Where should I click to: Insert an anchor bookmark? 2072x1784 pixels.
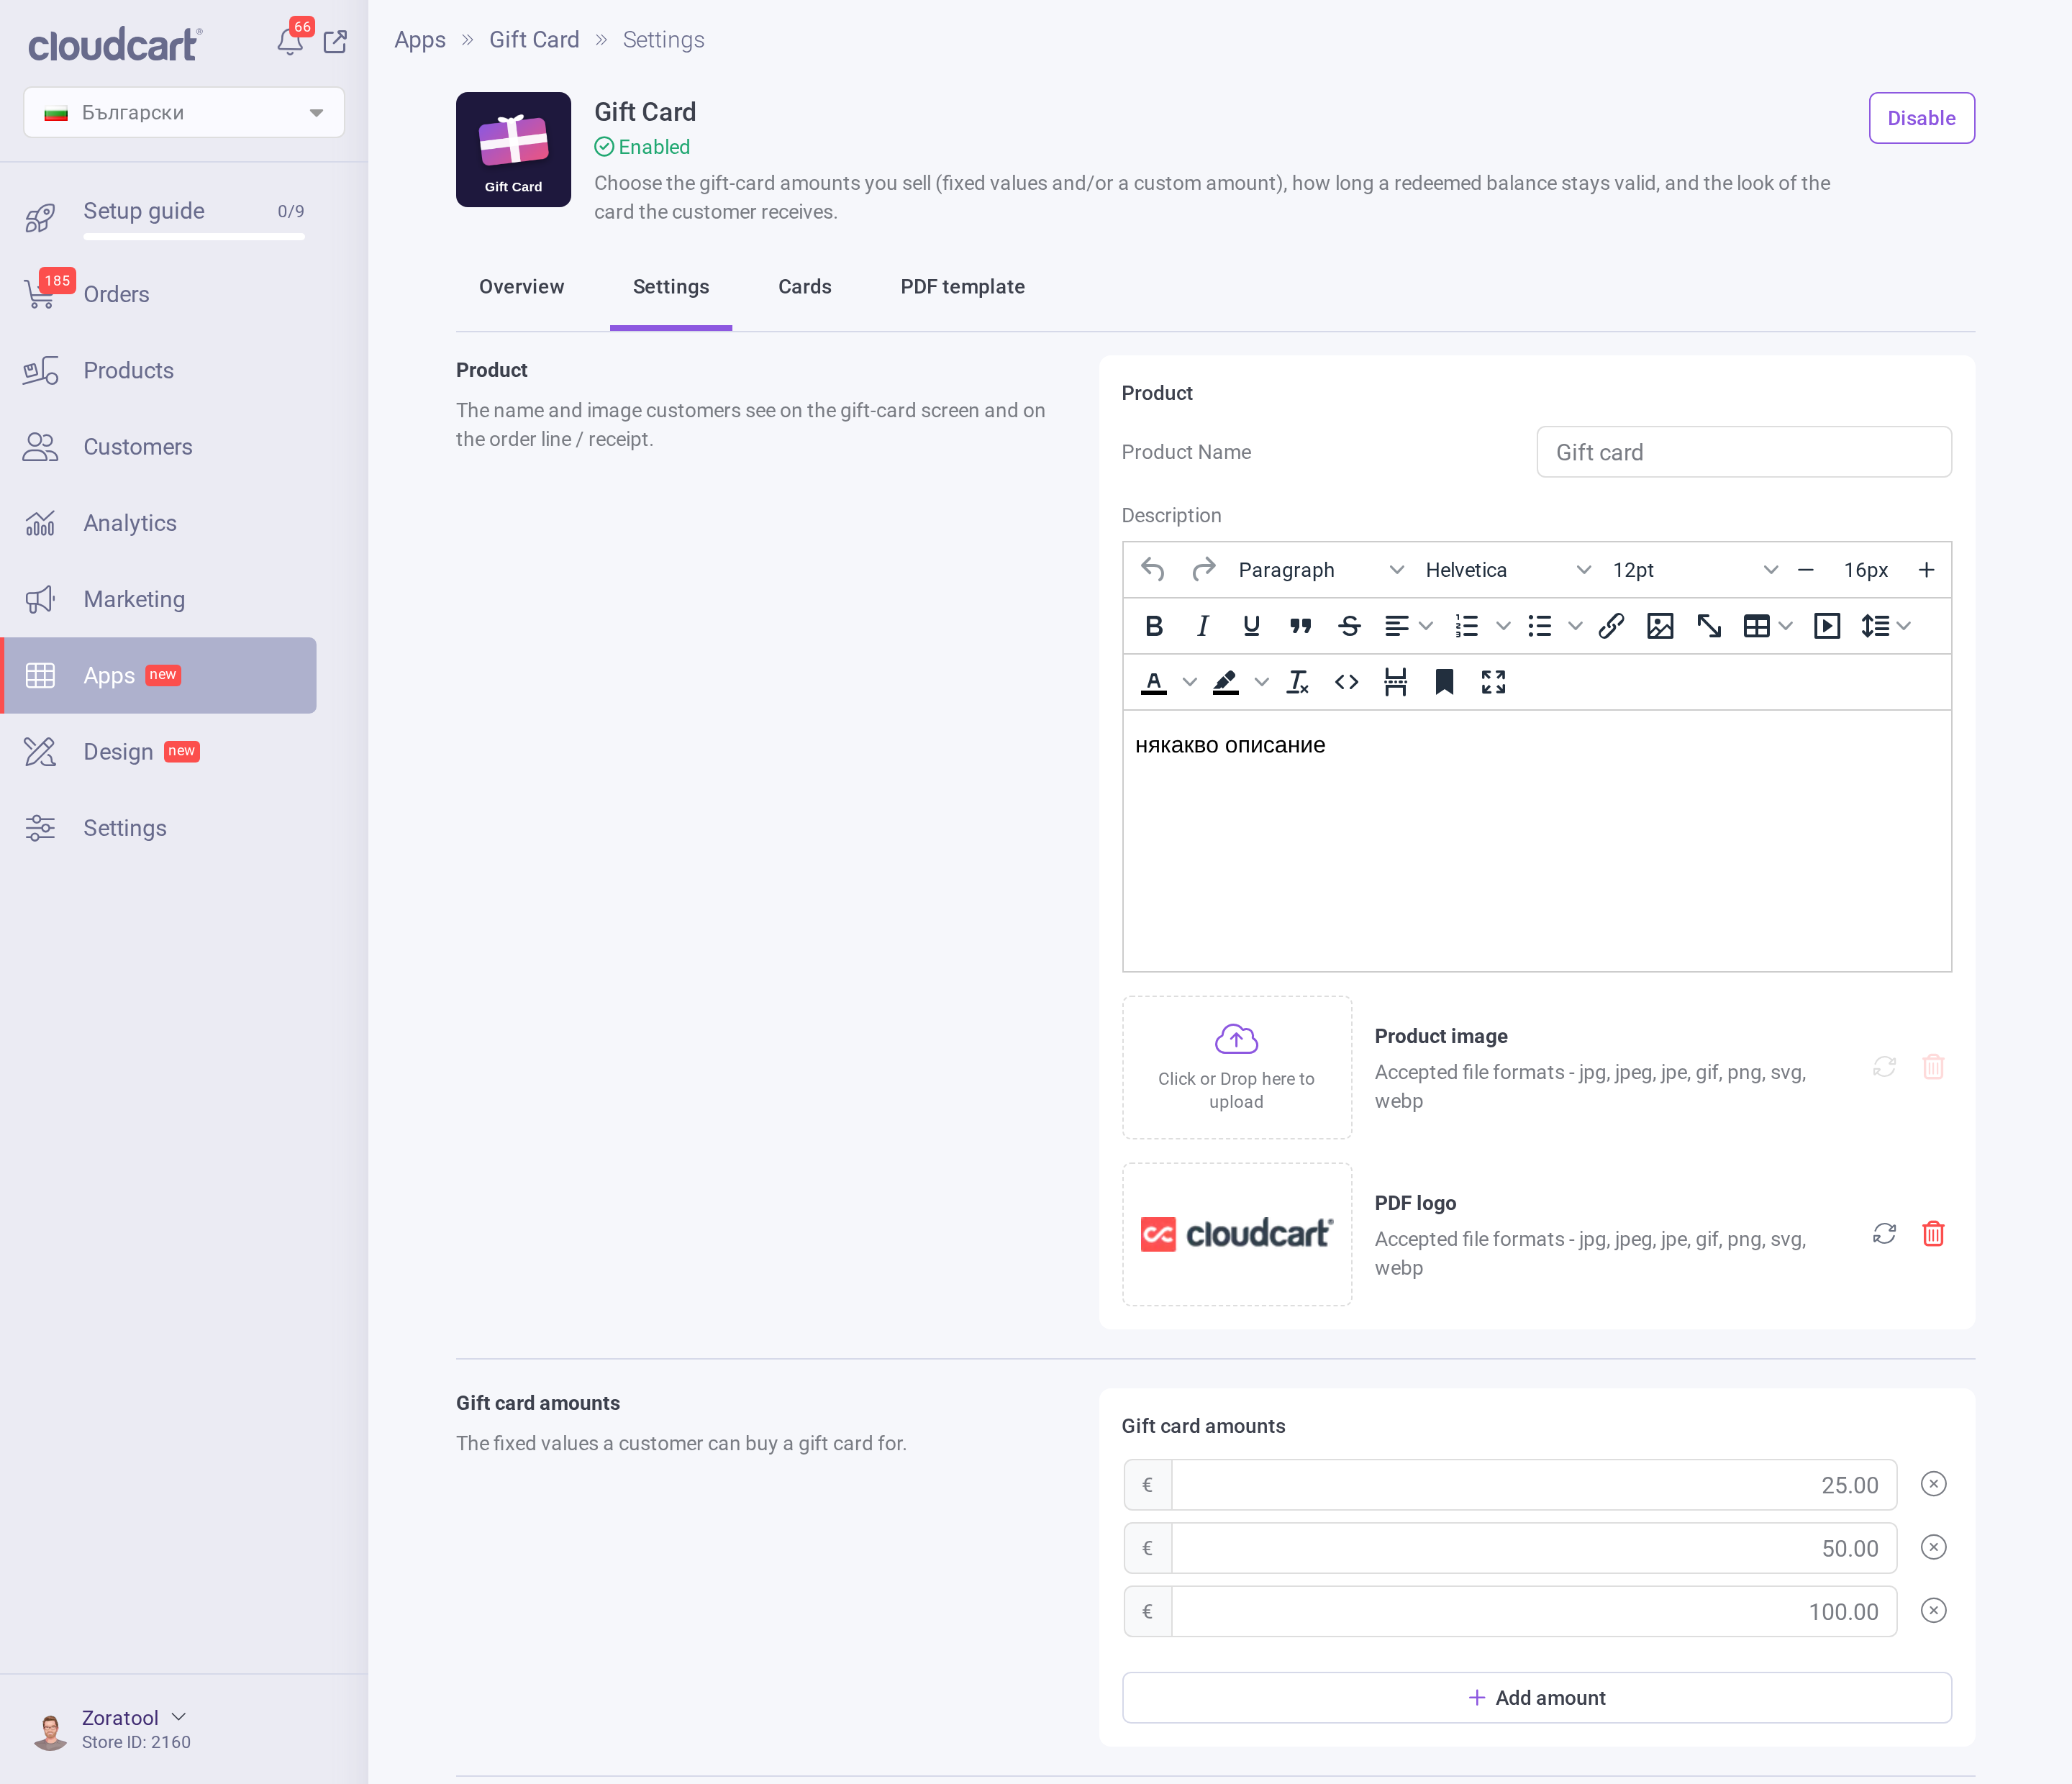(x=1444, y=682)
